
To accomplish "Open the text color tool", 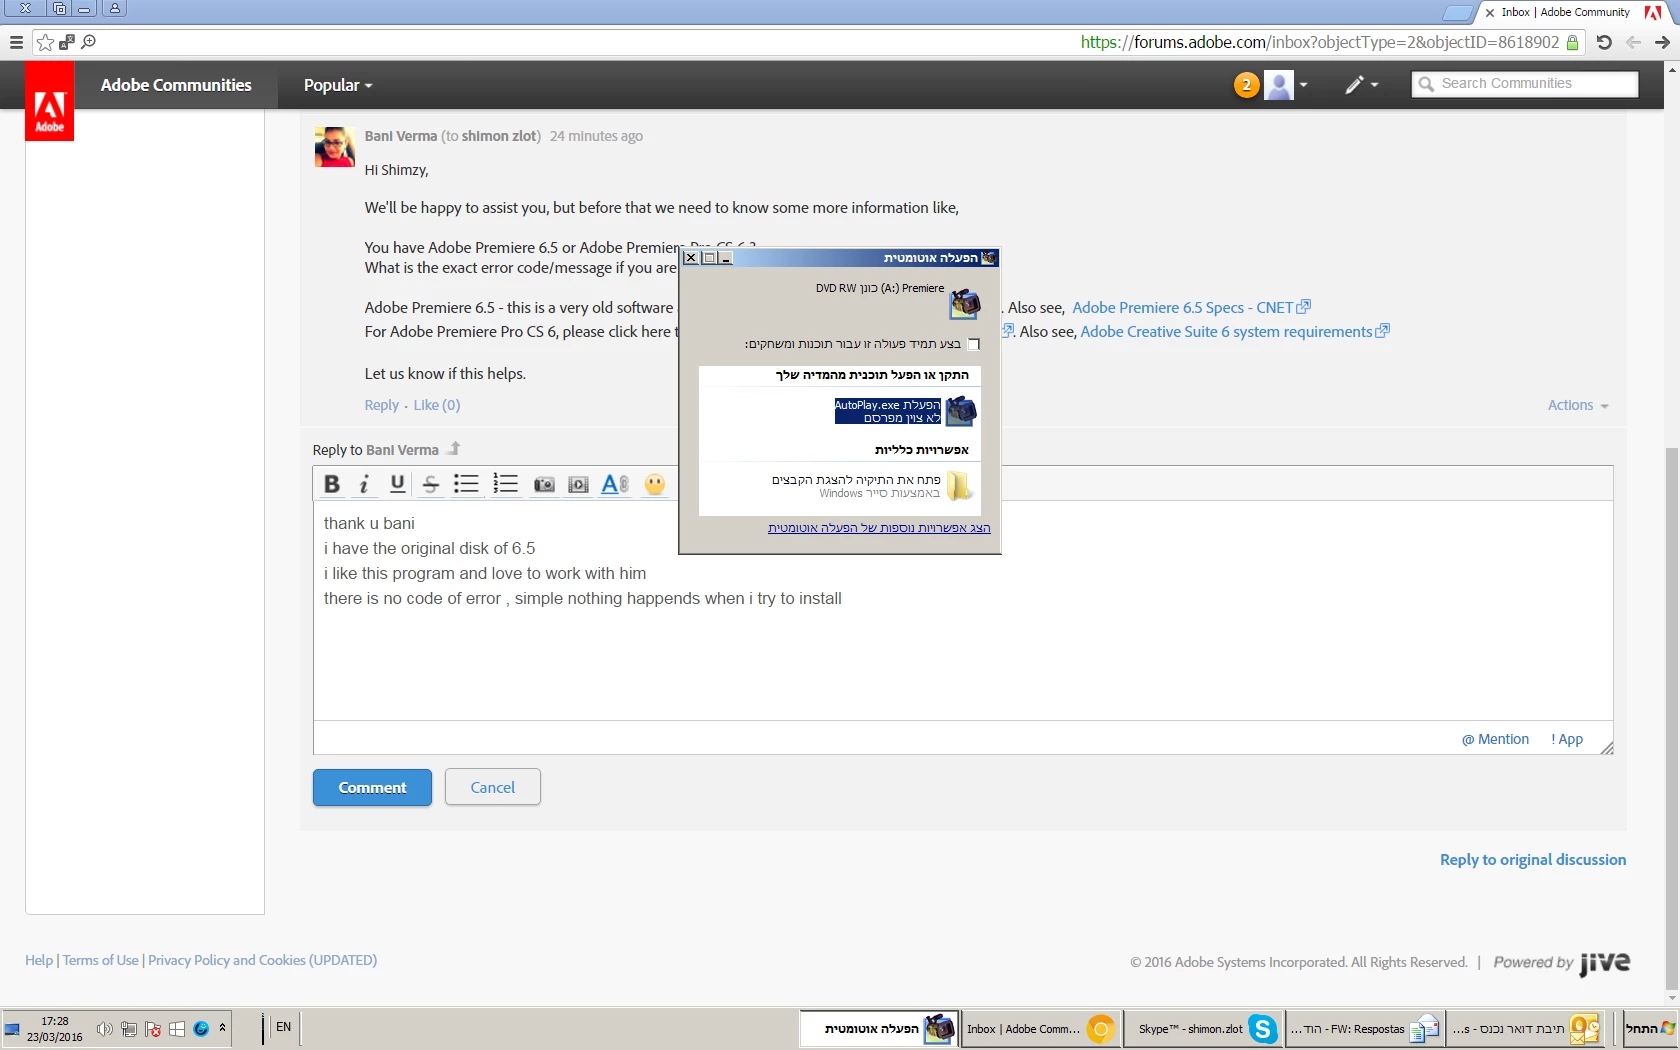I will (x=615, y=484).
